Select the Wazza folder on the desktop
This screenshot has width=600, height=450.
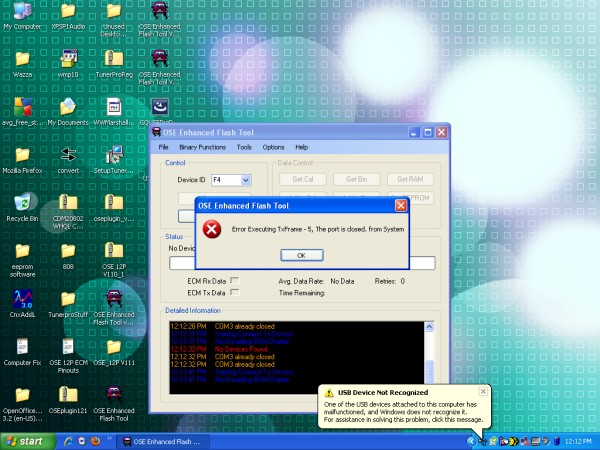pos(22,64)
